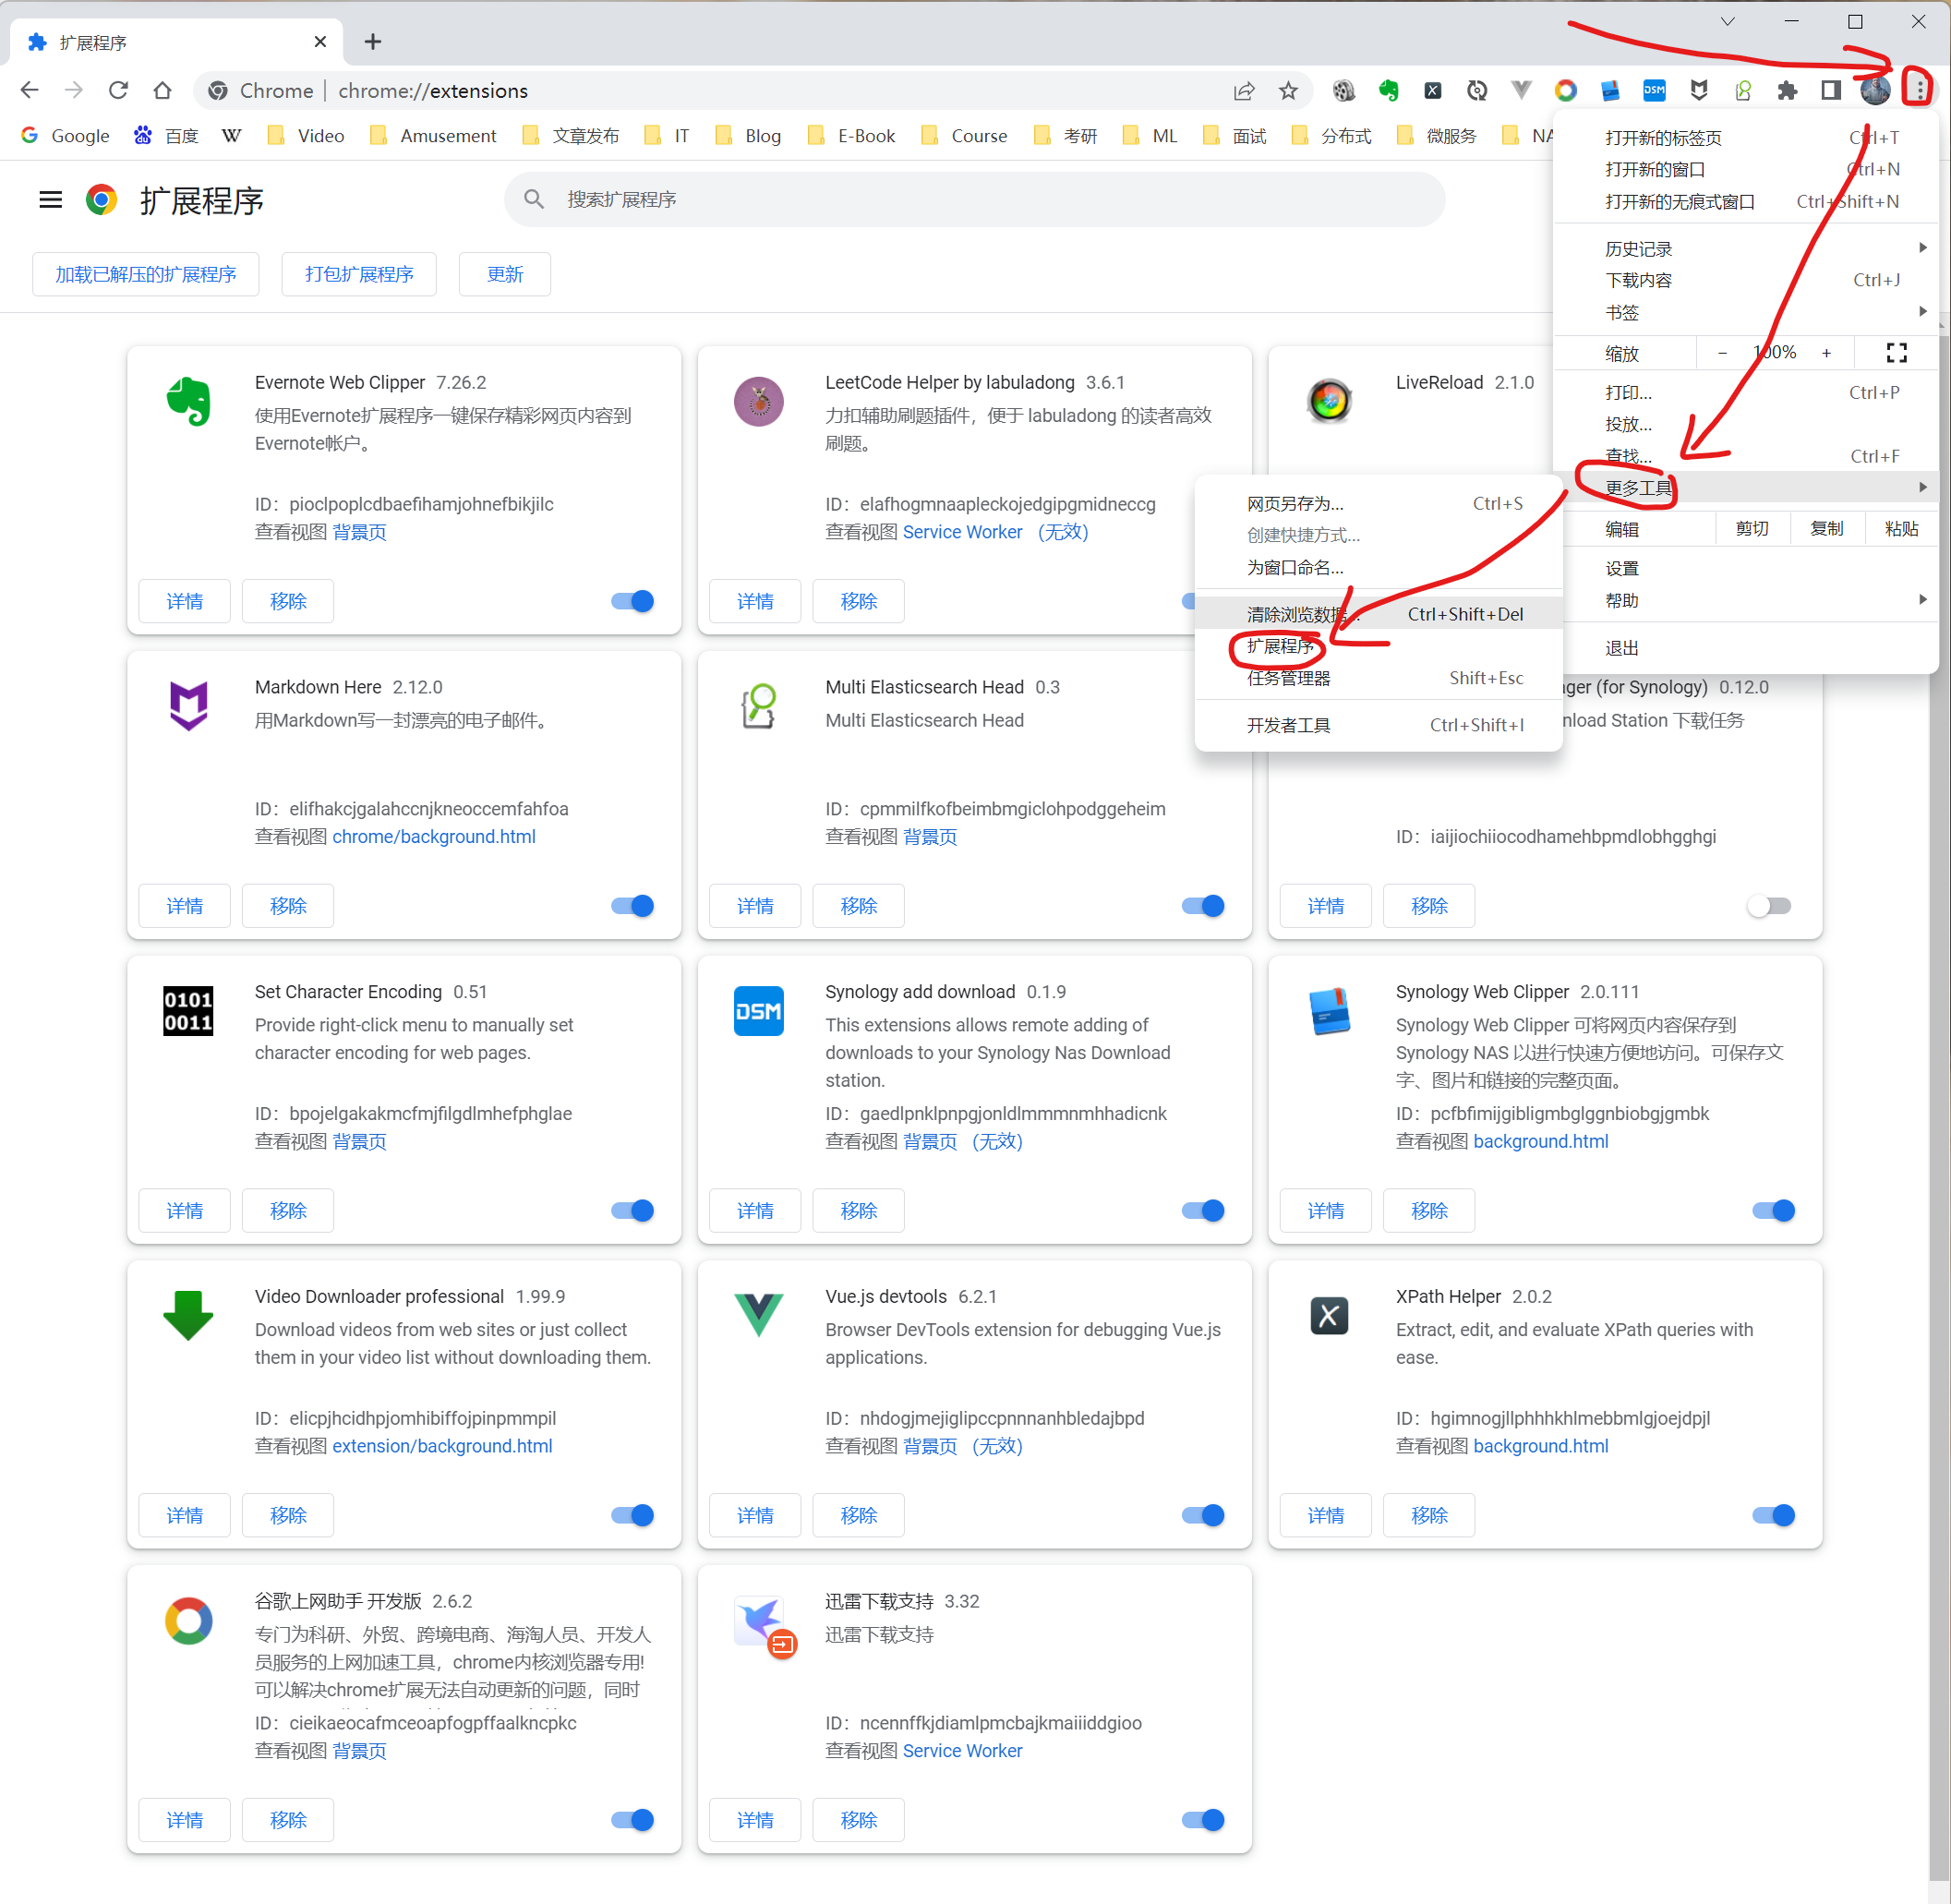Click the fullscreen zoom icon
1951x1904 pixels.
coord(1896,352)
